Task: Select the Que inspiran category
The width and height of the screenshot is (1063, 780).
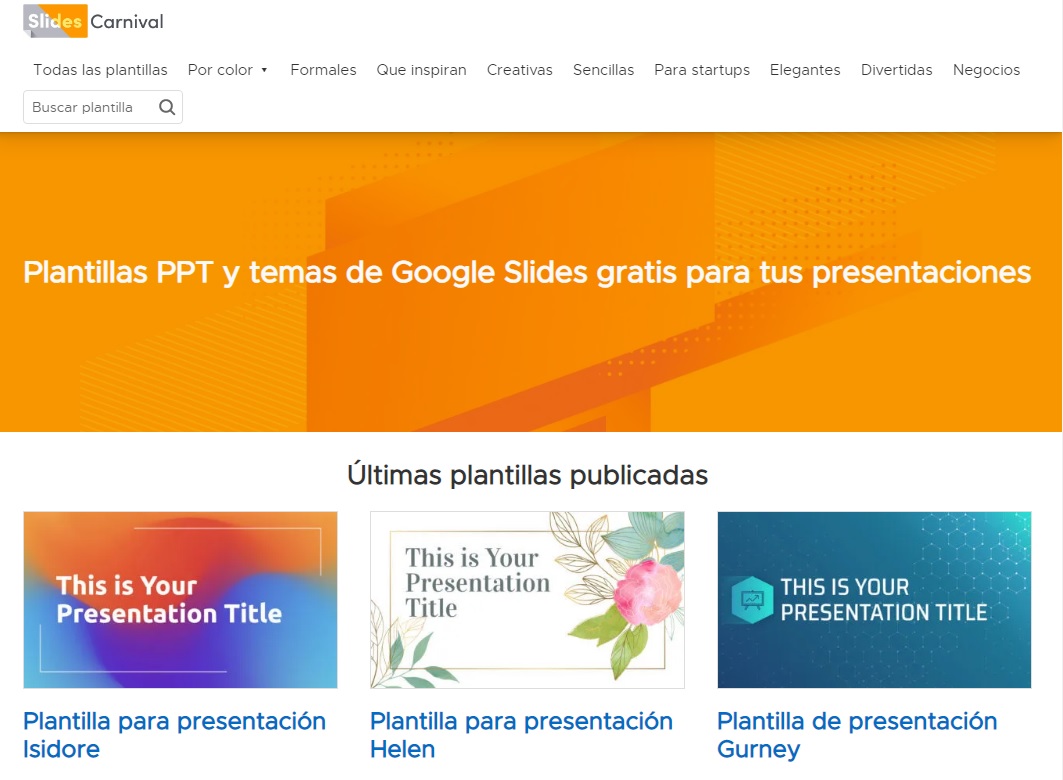Action: [422, 70]
